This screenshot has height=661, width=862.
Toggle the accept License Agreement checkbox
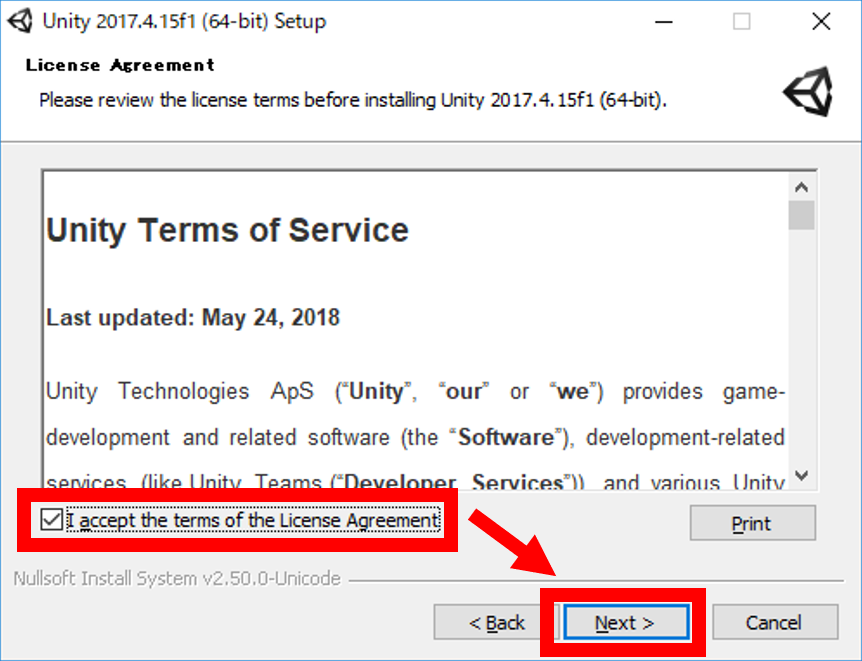tap(51, 520)
